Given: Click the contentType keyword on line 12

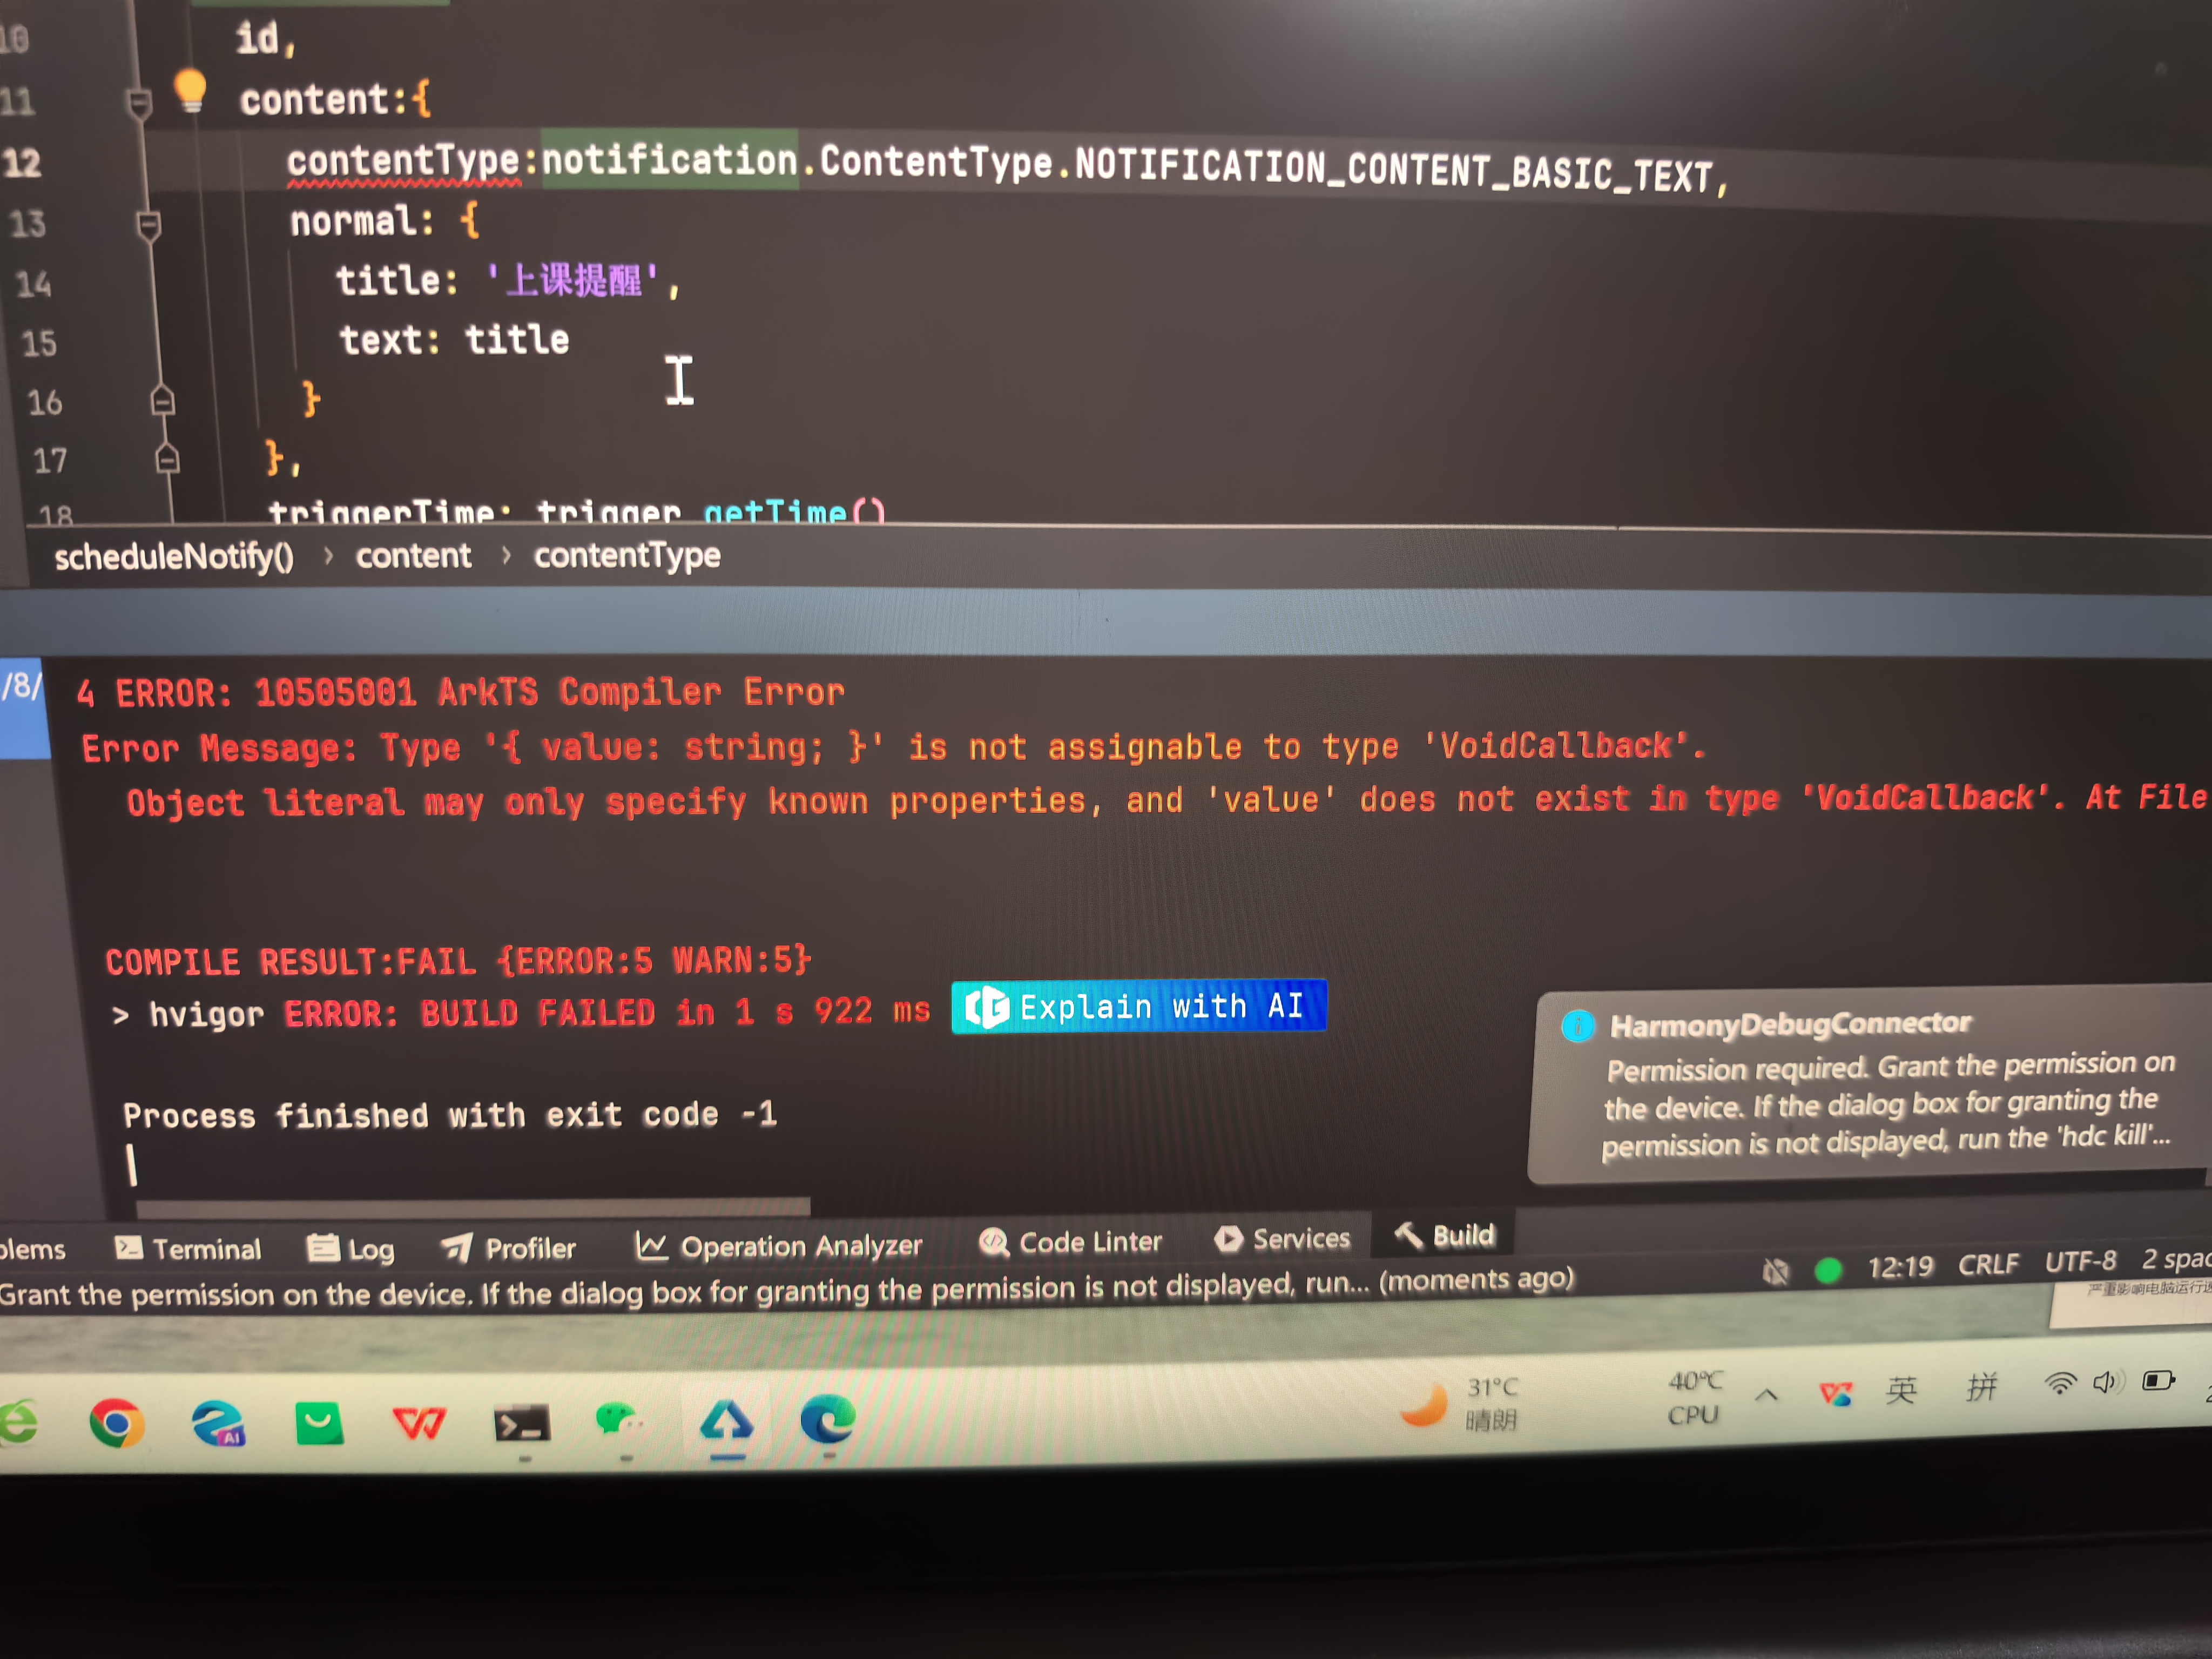Looking at the screenshot, I should click(403, 161).
